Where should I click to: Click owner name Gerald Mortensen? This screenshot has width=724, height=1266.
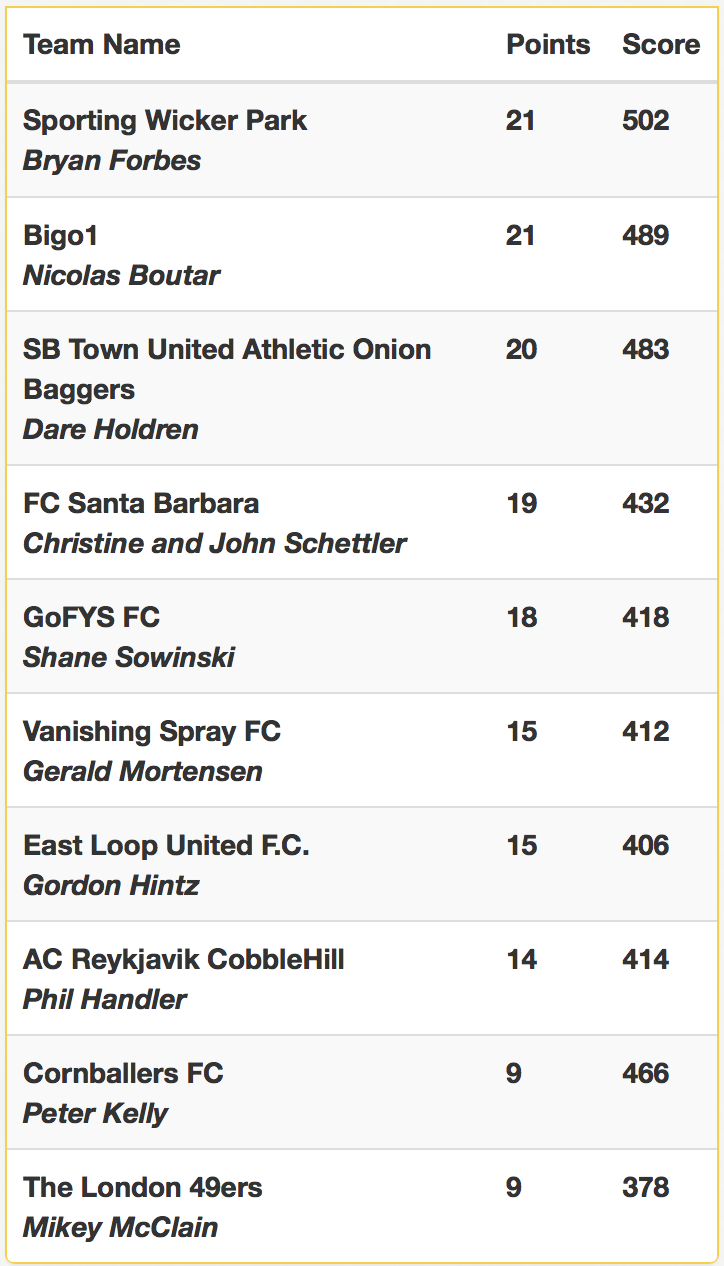[143, 771]
